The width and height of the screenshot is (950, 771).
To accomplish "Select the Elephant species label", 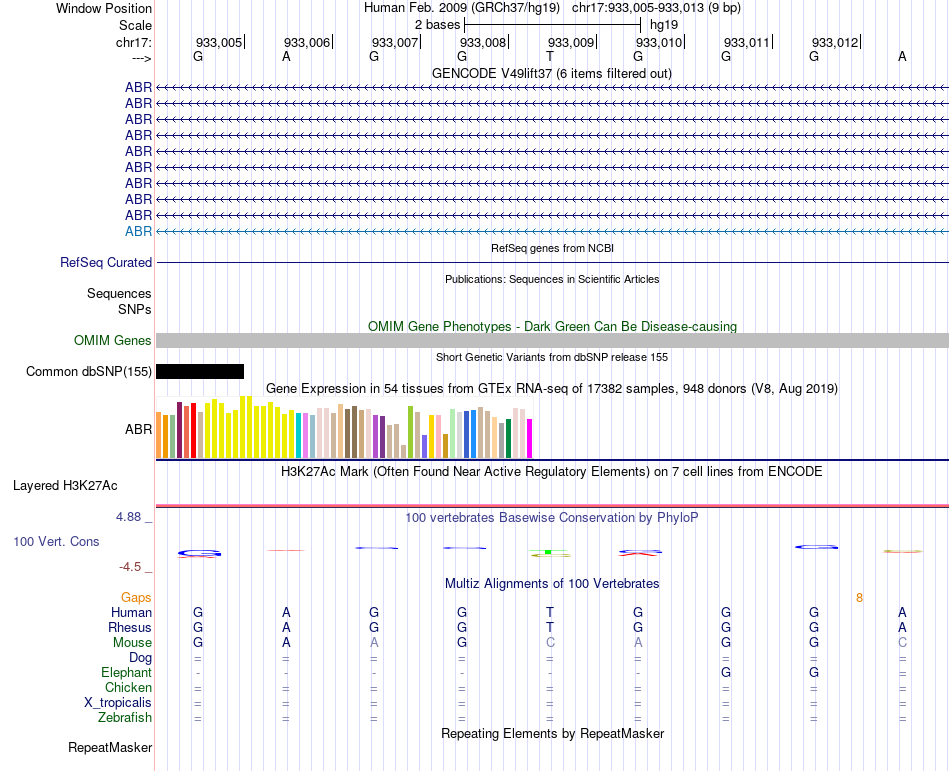I will [127, 672].
